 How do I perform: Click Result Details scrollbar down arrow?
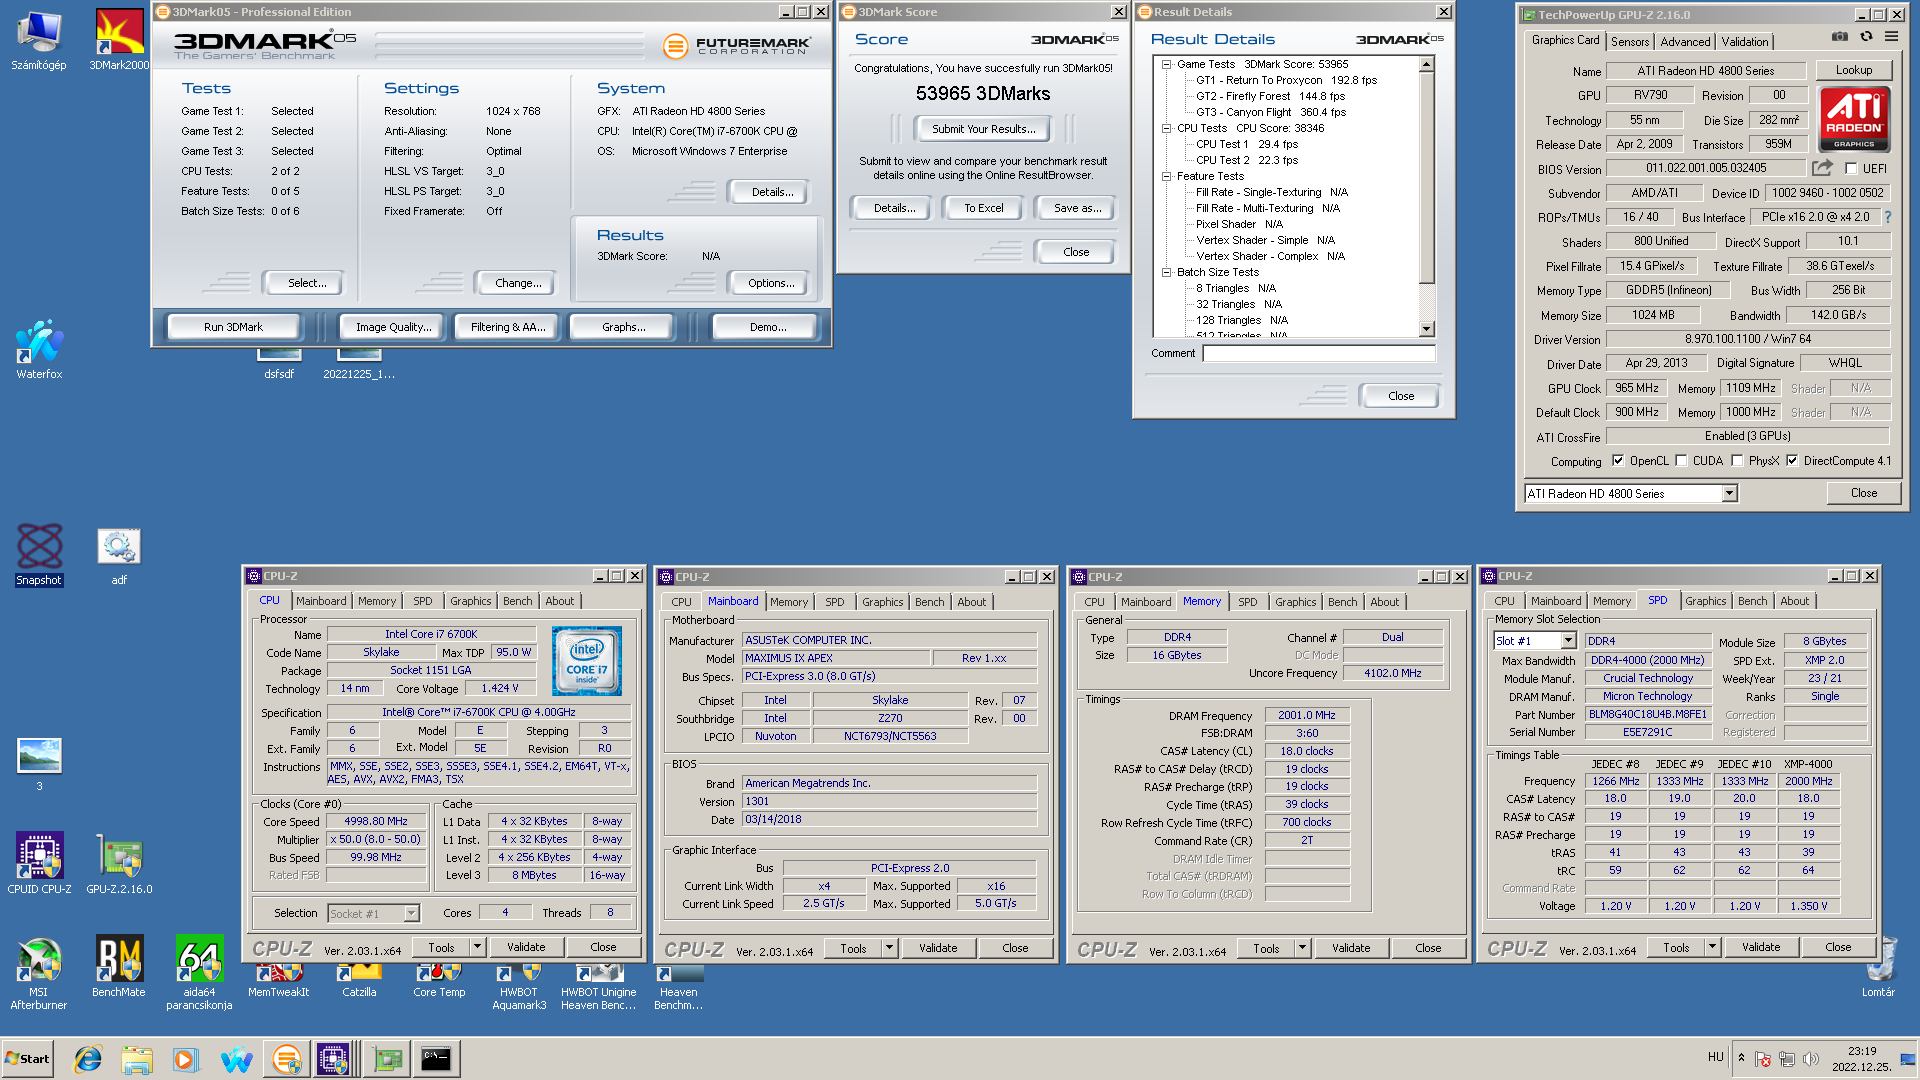(1426, 329)
